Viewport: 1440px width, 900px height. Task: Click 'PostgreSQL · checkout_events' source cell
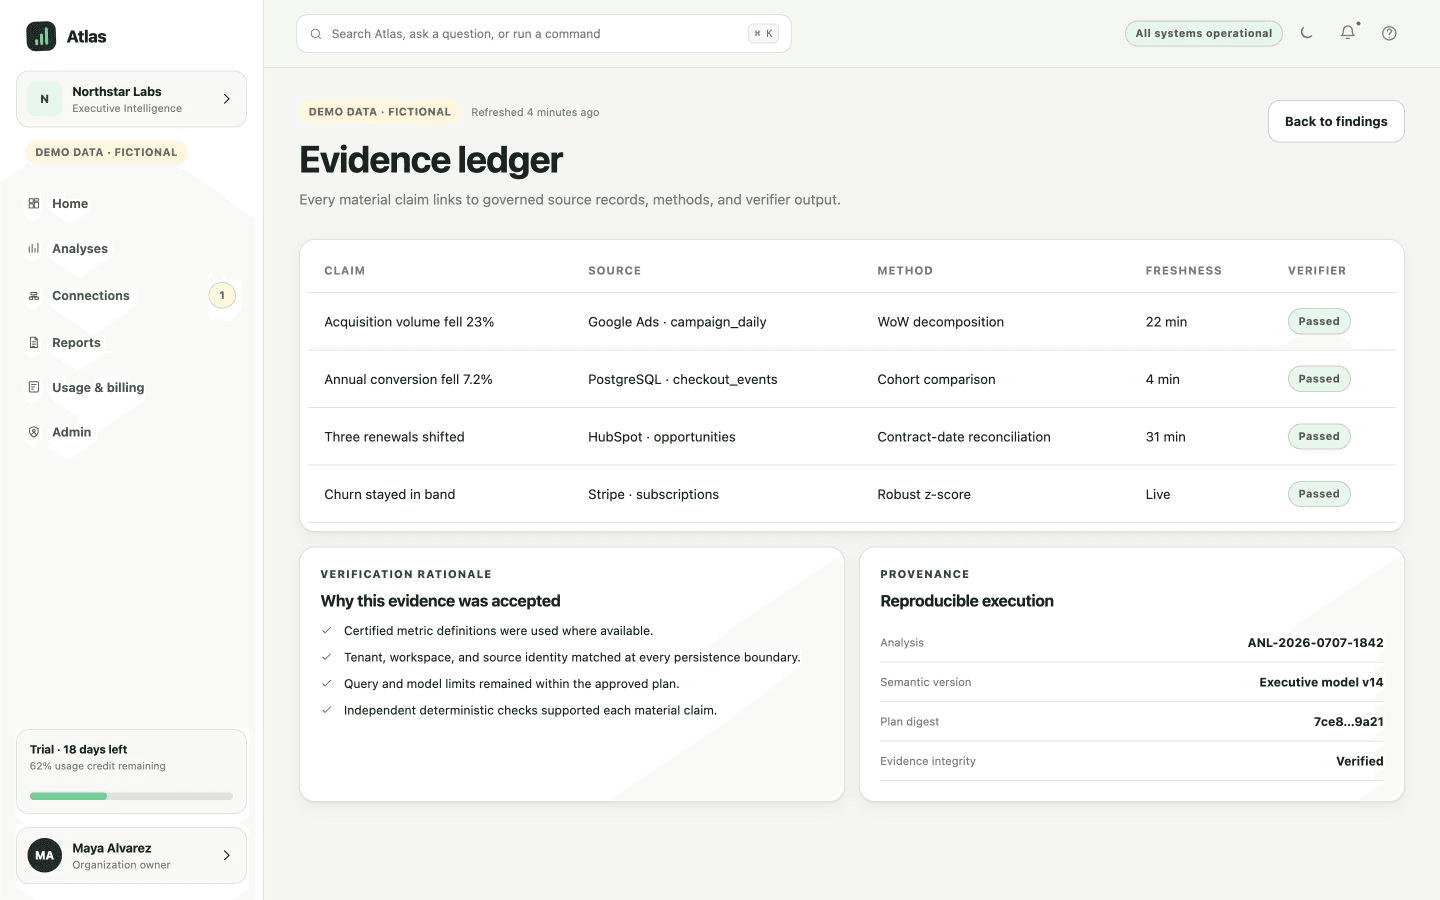pyautogui.click(x=682, y=379)
